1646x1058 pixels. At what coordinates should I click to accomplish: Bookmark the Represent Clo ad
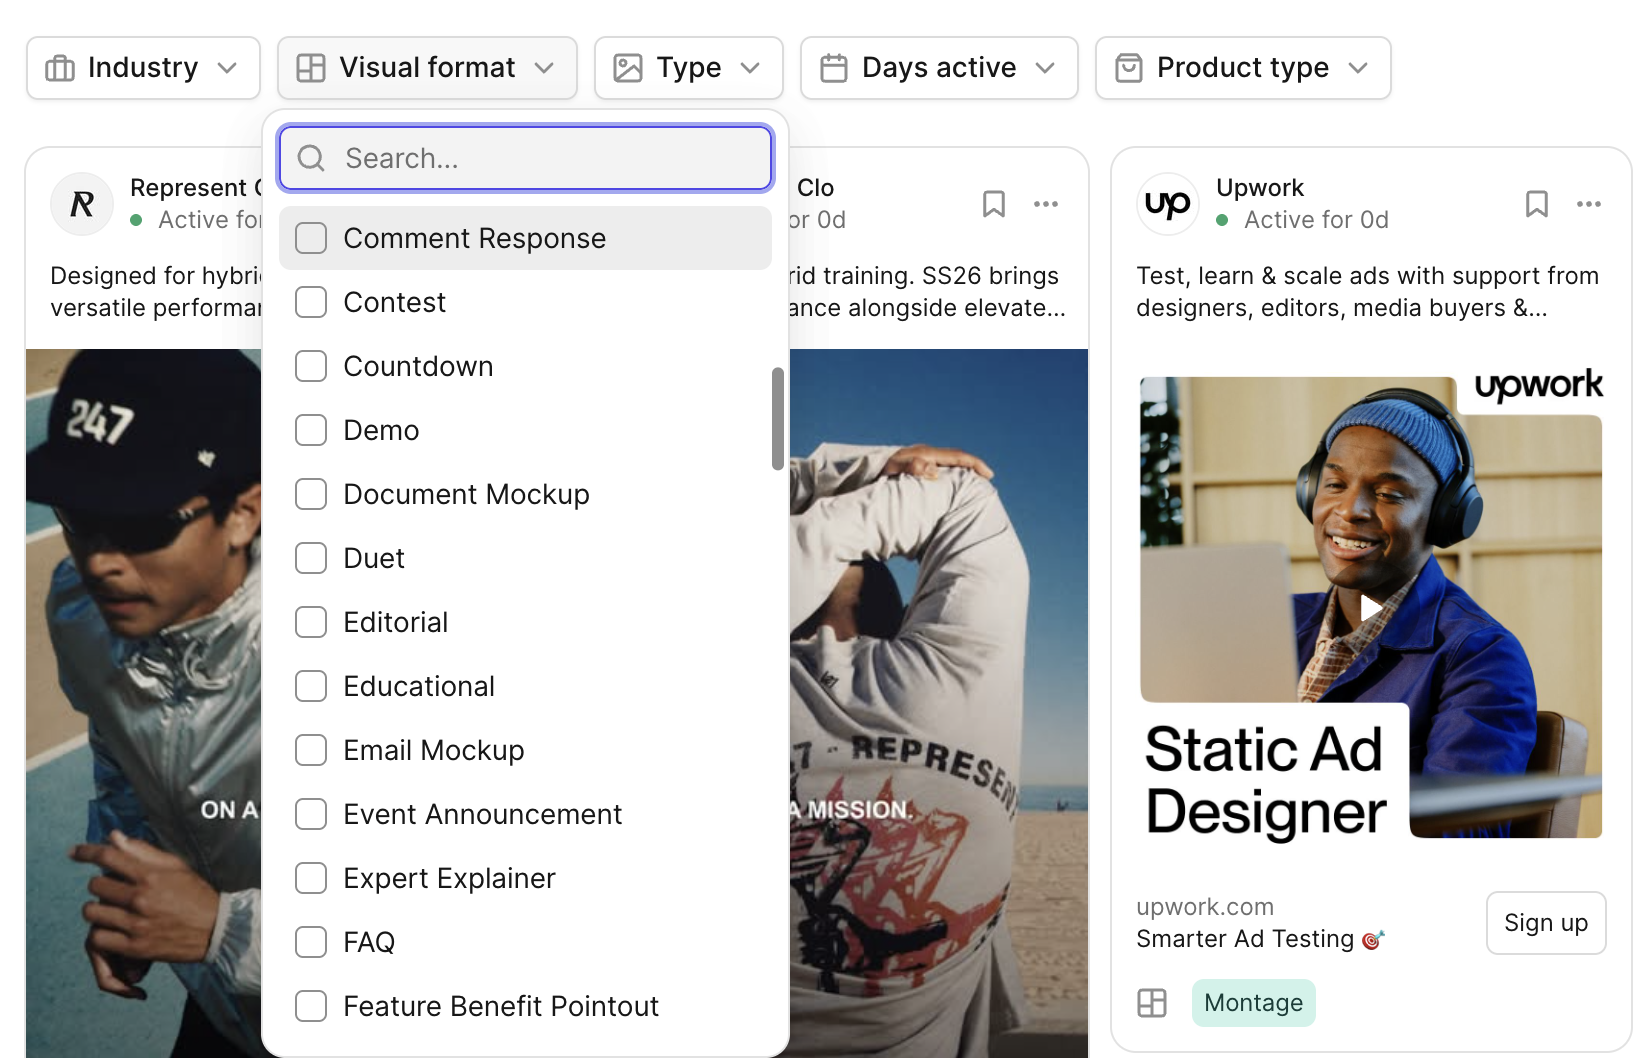(994, 204)
